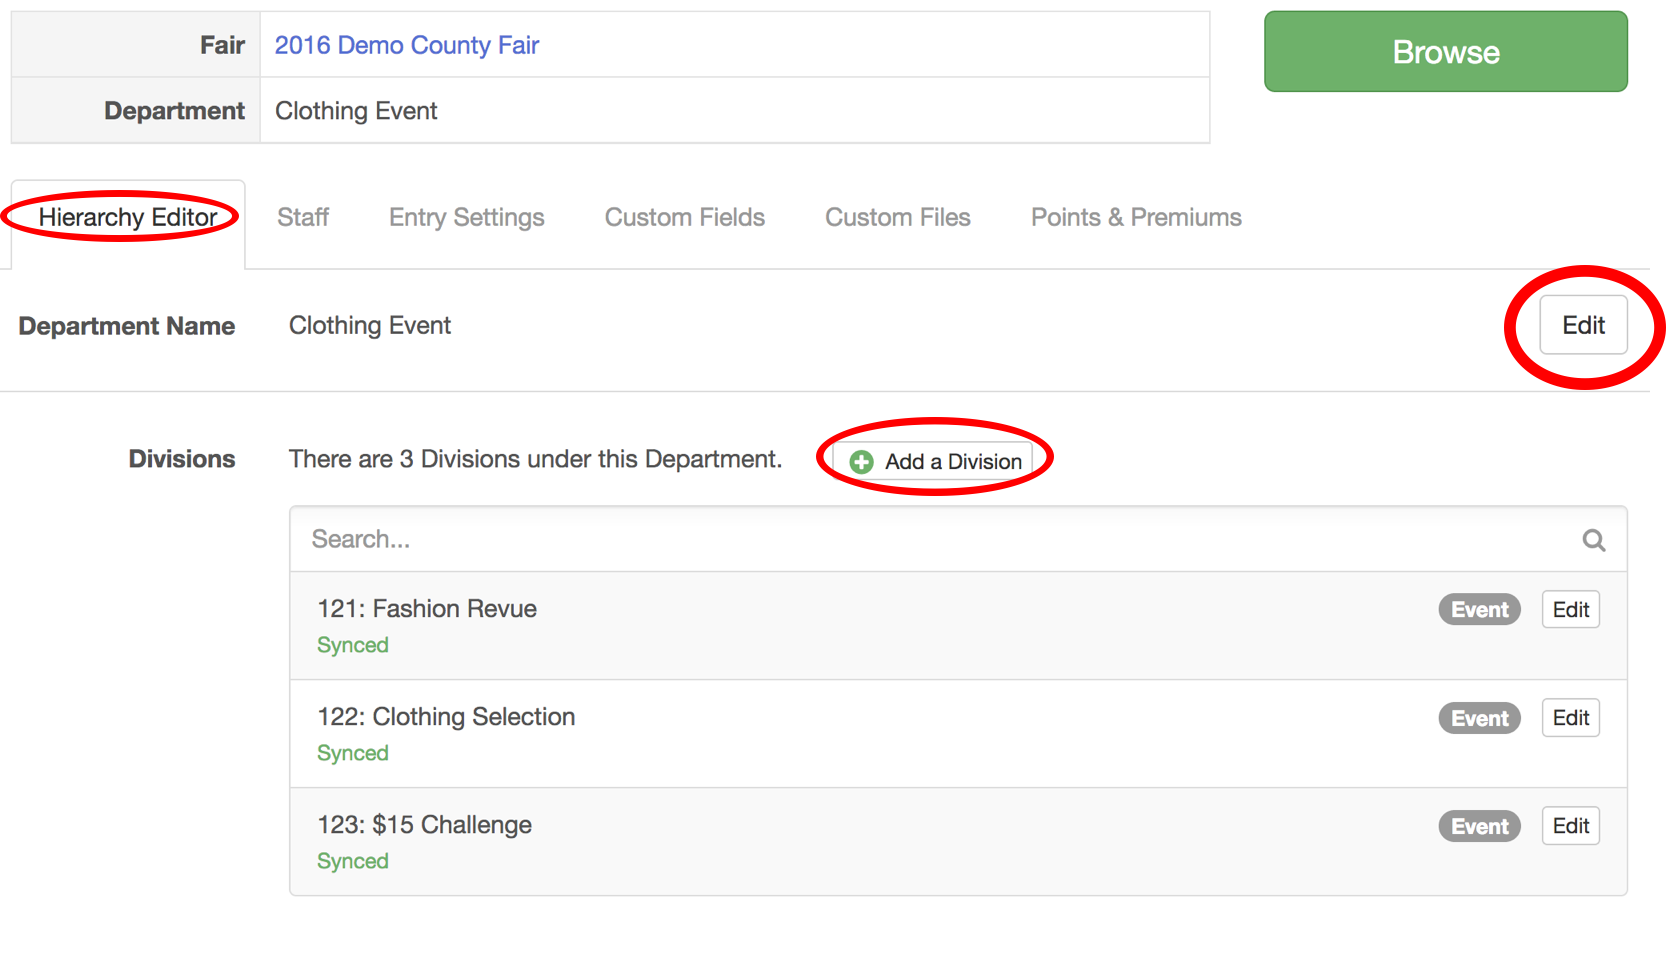The width and height of the screenshot is (1666, 959).
Task: Click Event badge for Fashion Revue
Action: tap(1479, 610)
